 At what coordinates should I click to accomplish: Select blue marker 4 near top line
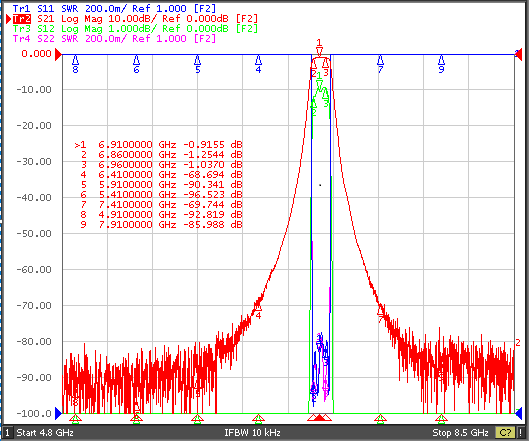[258, 60]
